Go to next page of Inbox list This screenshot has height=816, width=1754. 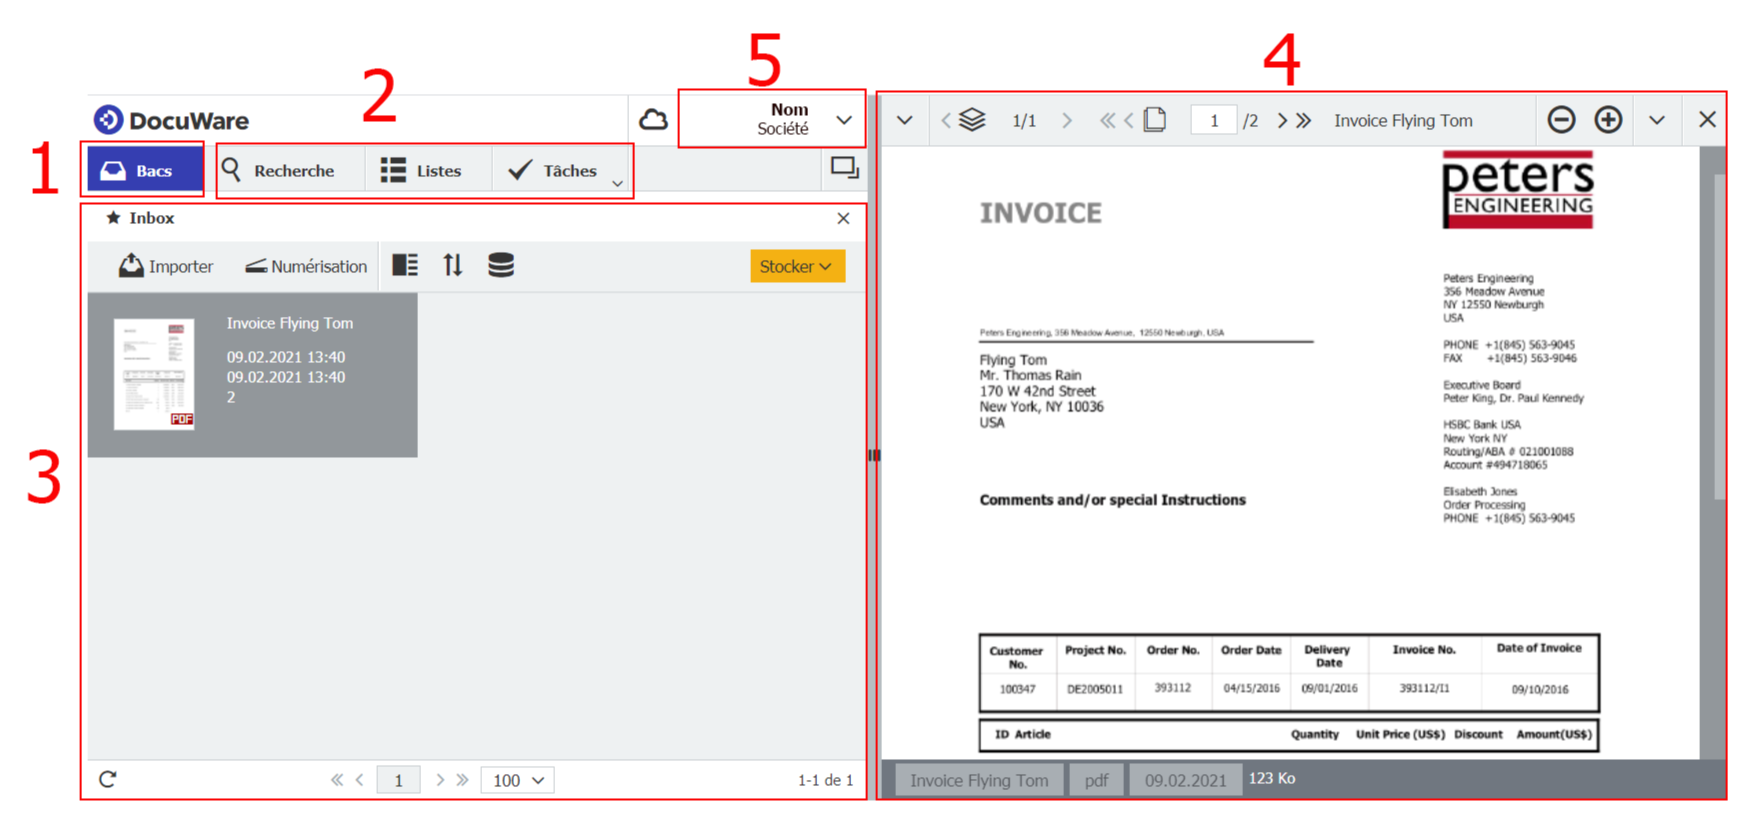[440, 780]
